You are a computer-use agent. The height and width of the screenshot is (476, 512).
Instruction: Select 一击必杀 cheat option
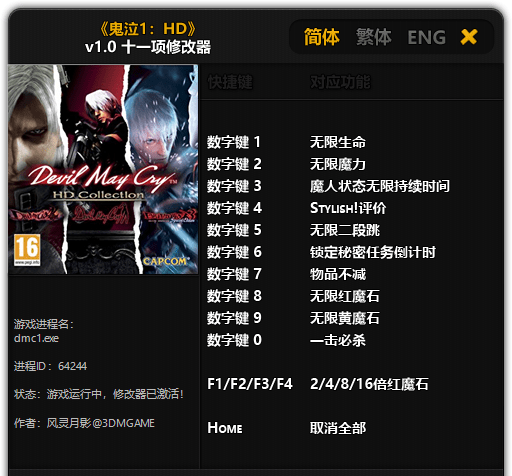(338, 340)
